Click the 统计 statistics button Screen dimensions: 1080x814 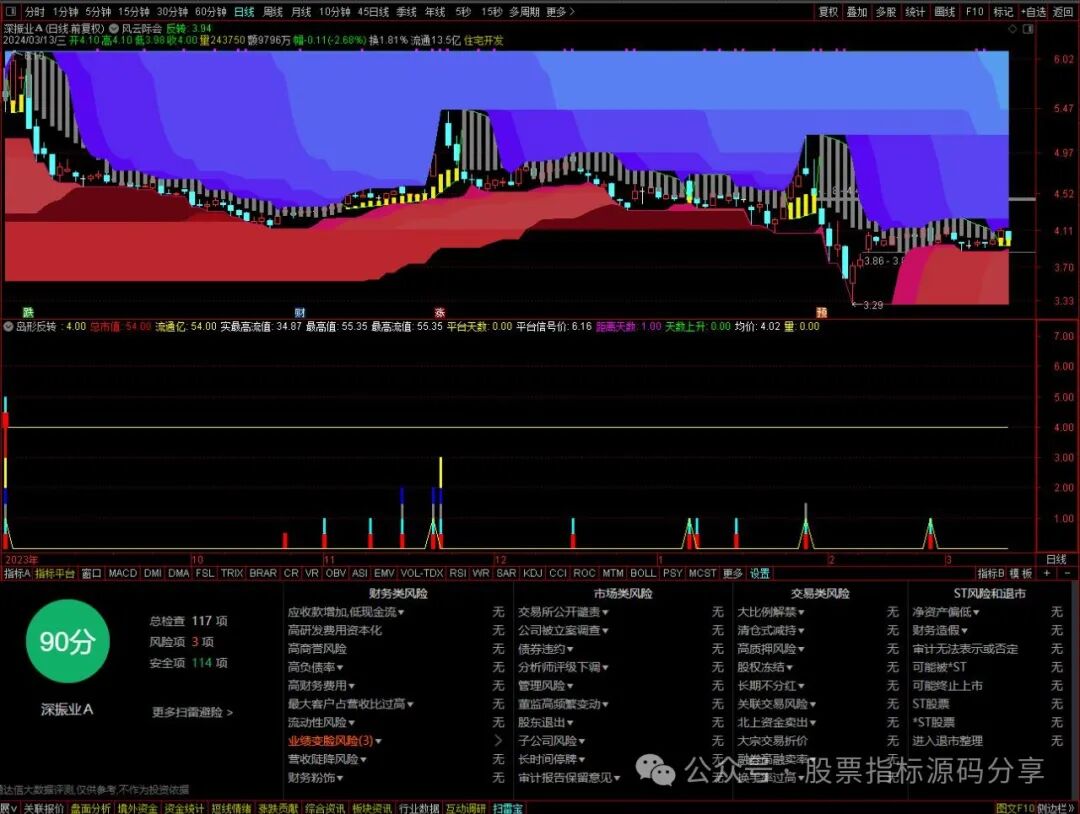tap(915, 12)
